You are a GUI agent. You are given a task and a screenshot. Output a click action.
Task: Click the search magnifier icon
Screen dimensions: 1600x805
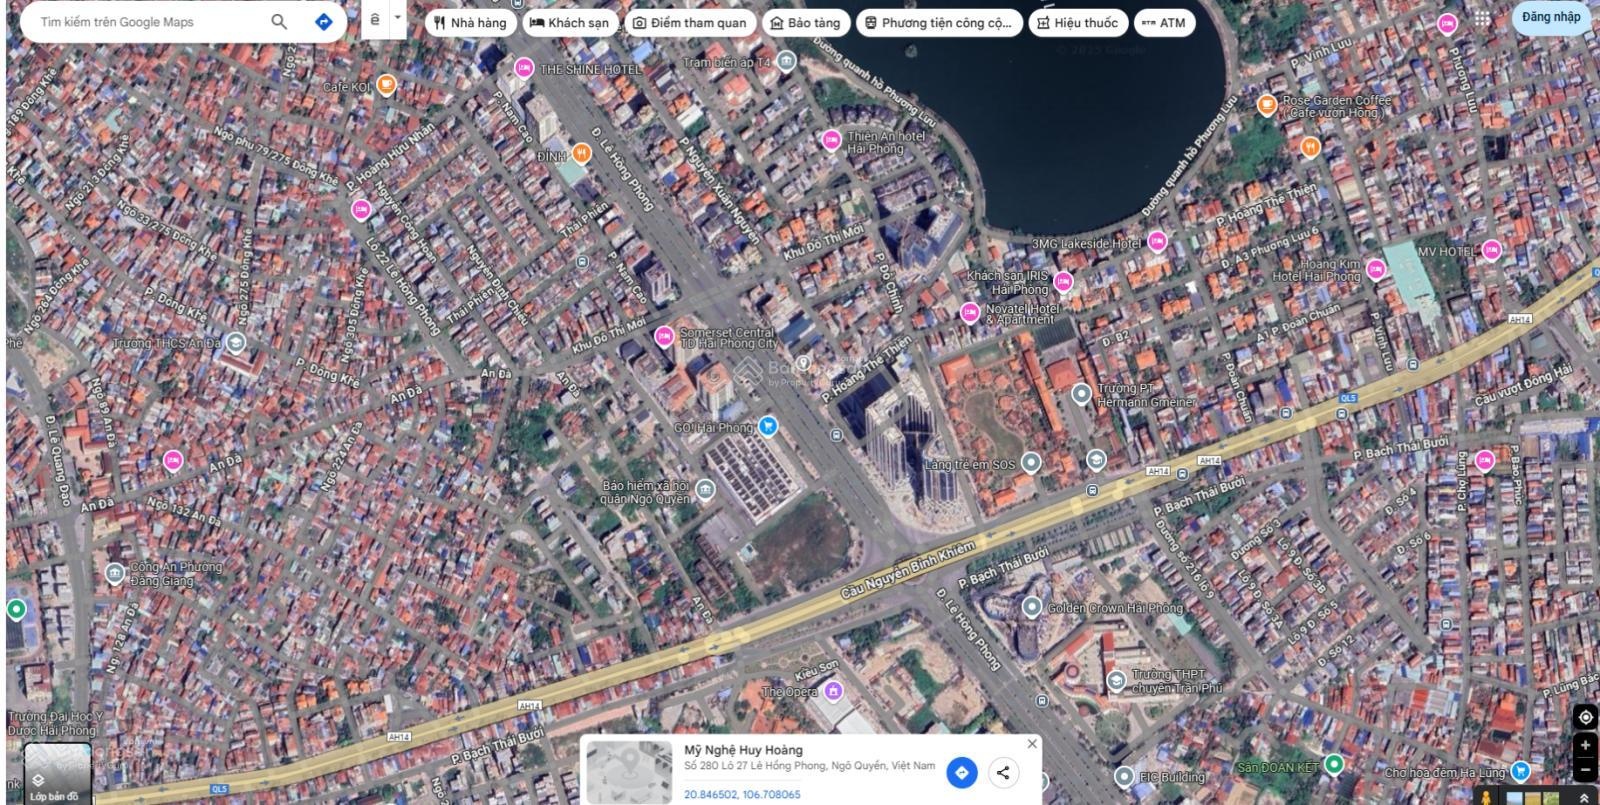[x=279, y=21]
